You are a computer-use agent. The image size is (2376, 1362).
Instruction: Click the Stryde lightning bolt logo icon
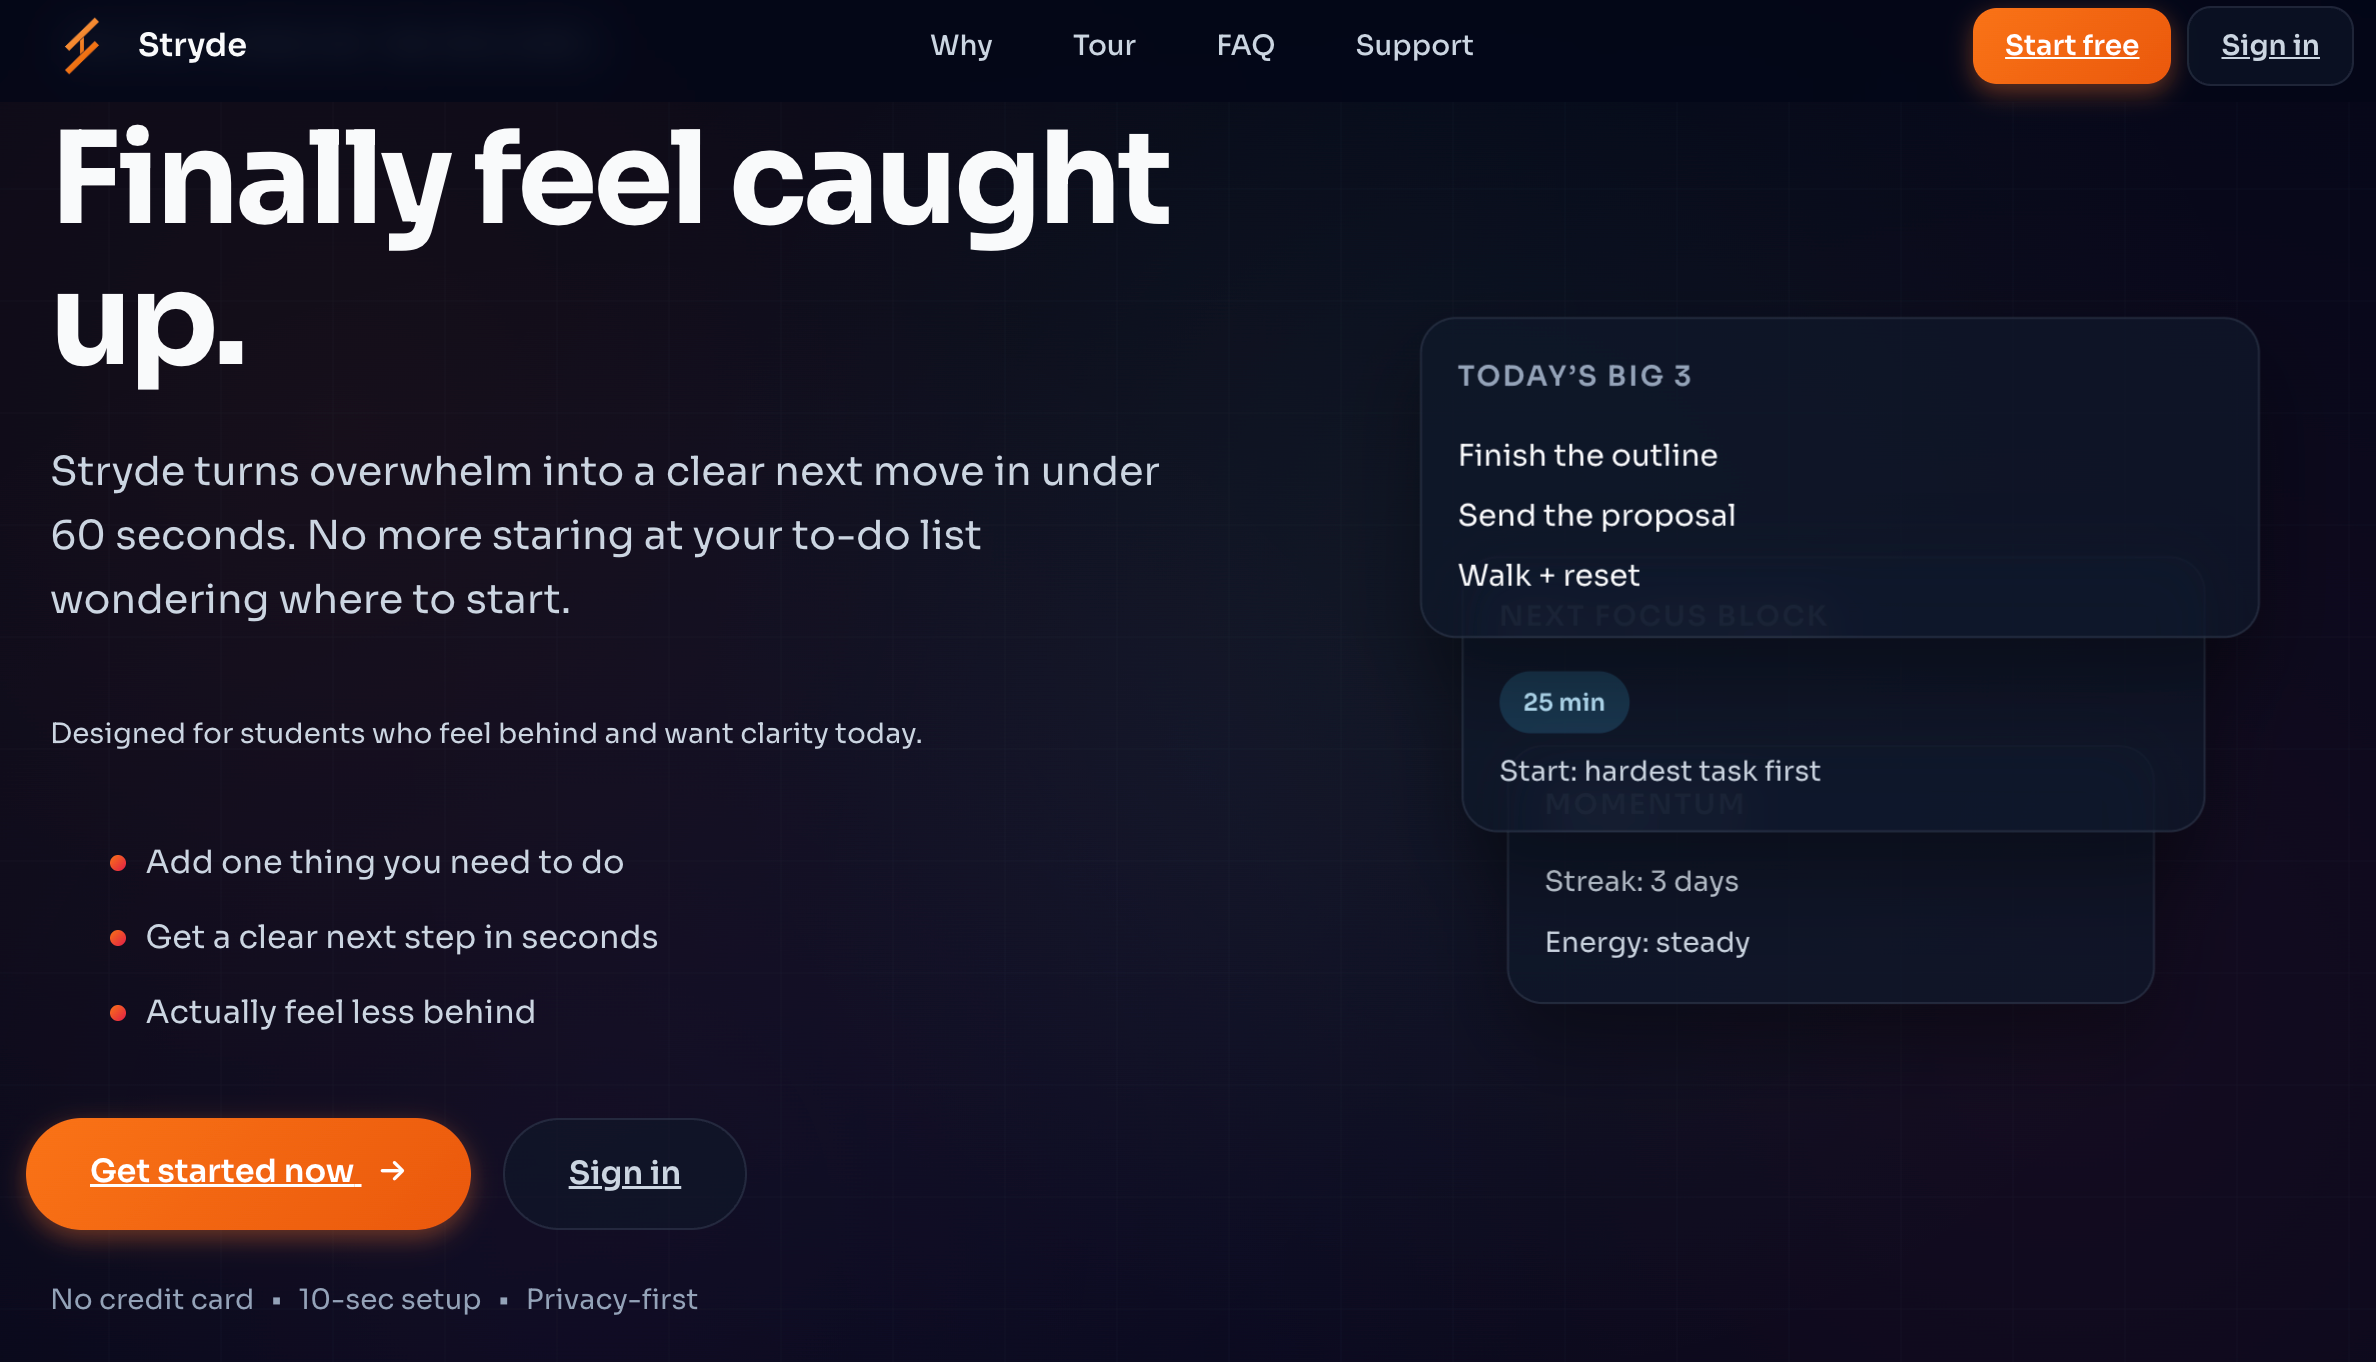point(82,46)
